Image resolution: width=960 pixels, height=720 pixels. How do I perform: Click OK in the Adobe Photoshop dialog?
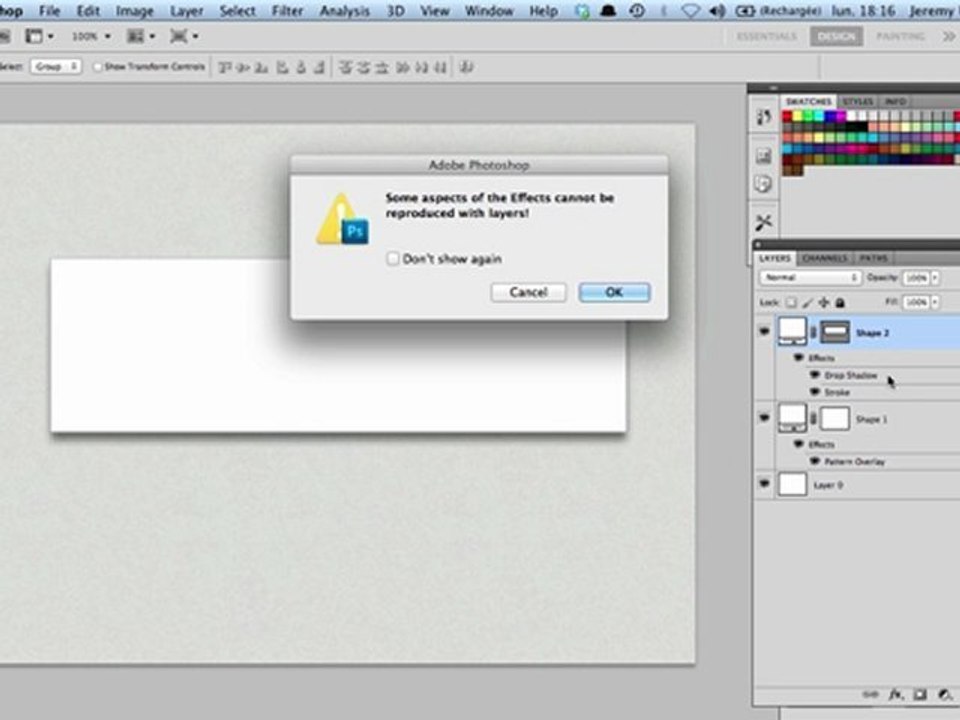click(x=614, y=292)
